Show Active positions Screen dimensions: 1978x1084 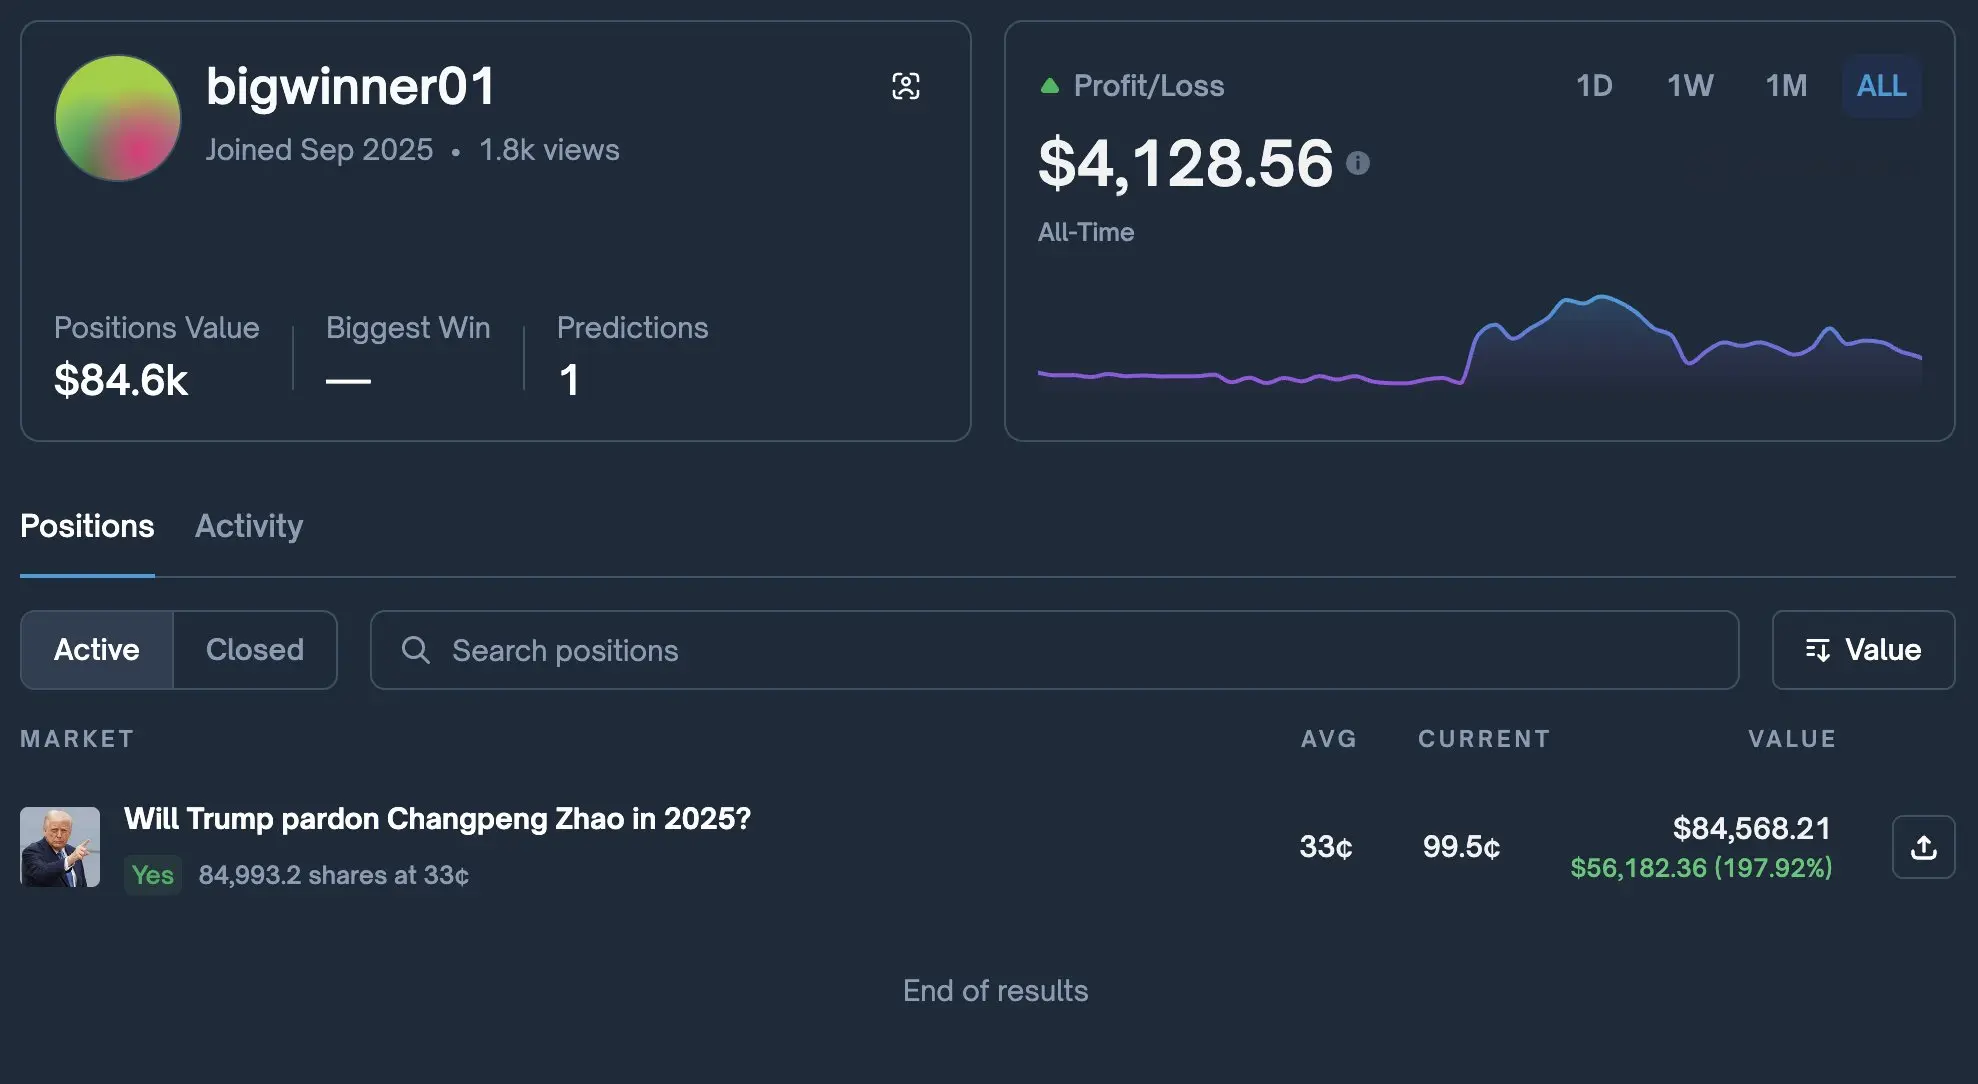97,650
